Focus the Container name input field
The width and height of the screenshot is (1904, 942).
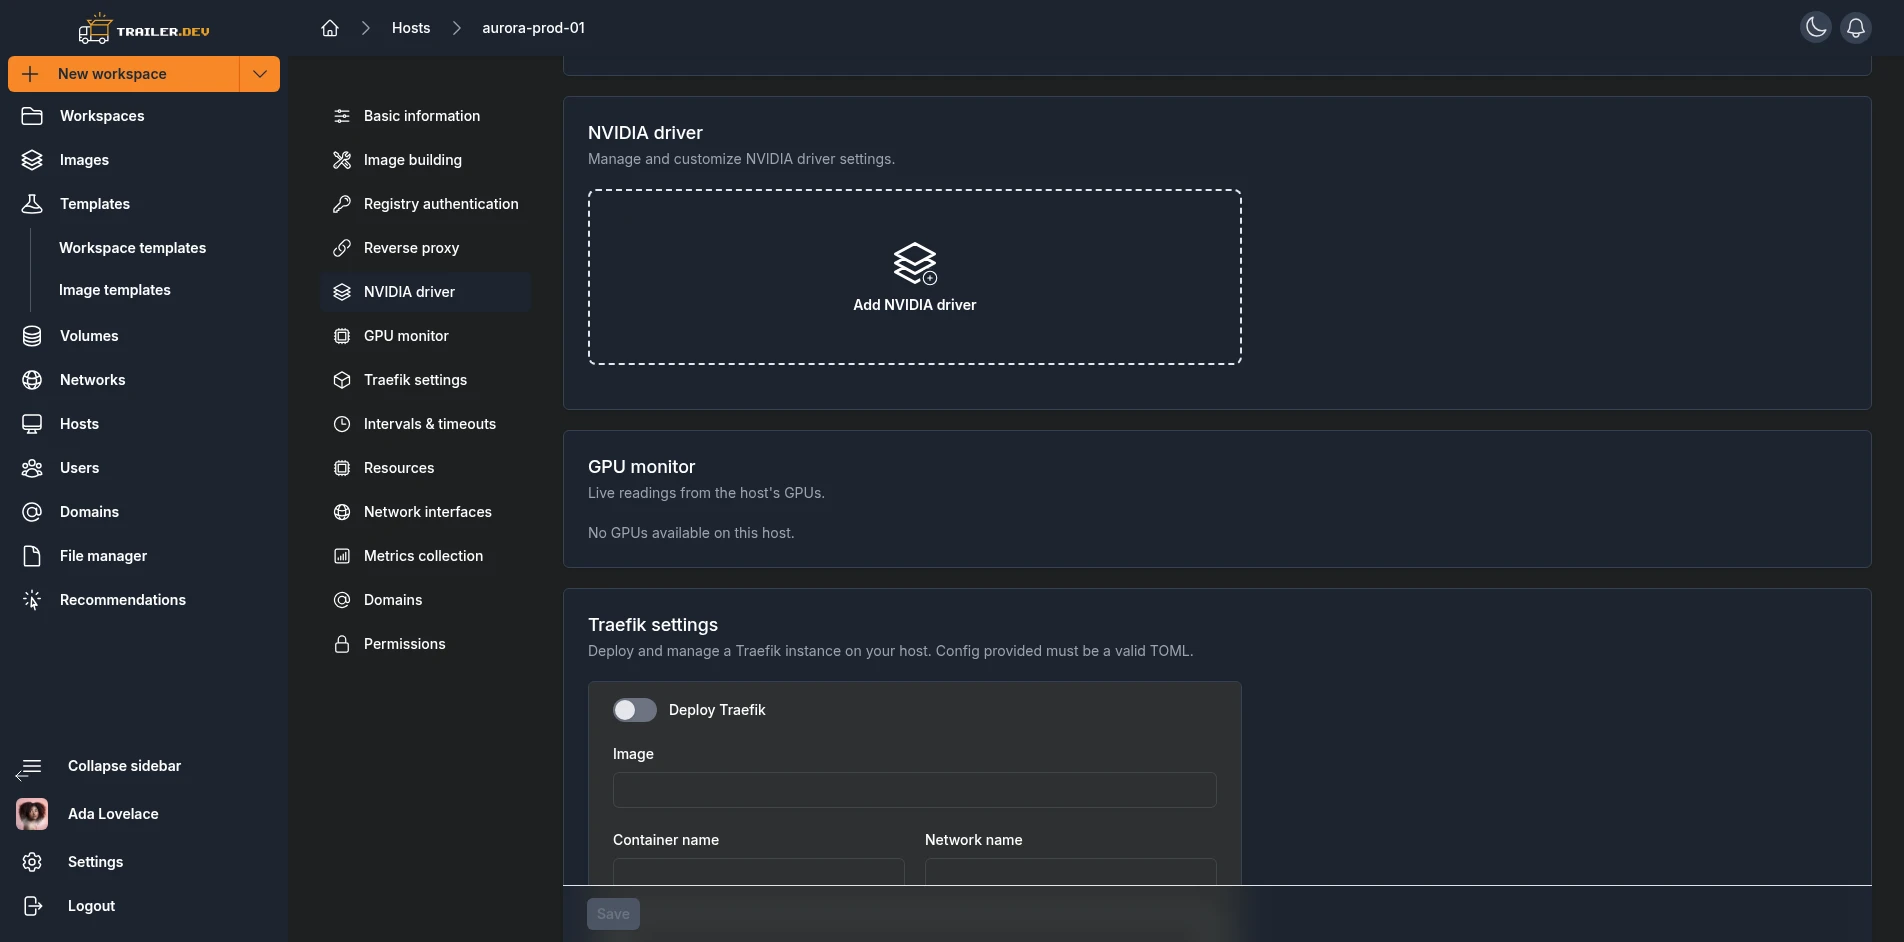(x=759, y=871)
